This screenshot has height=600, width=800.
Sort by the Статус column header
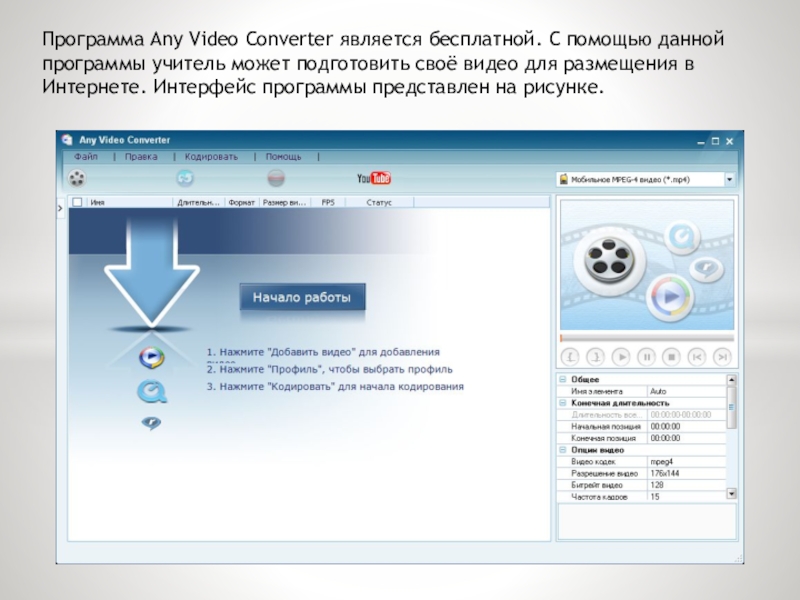tap(379, 203)
